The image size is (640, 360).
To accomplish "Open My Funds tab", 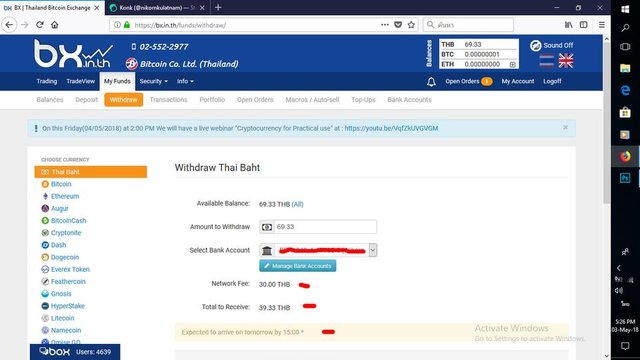I will pyautogui.click(x=117, y=82).
